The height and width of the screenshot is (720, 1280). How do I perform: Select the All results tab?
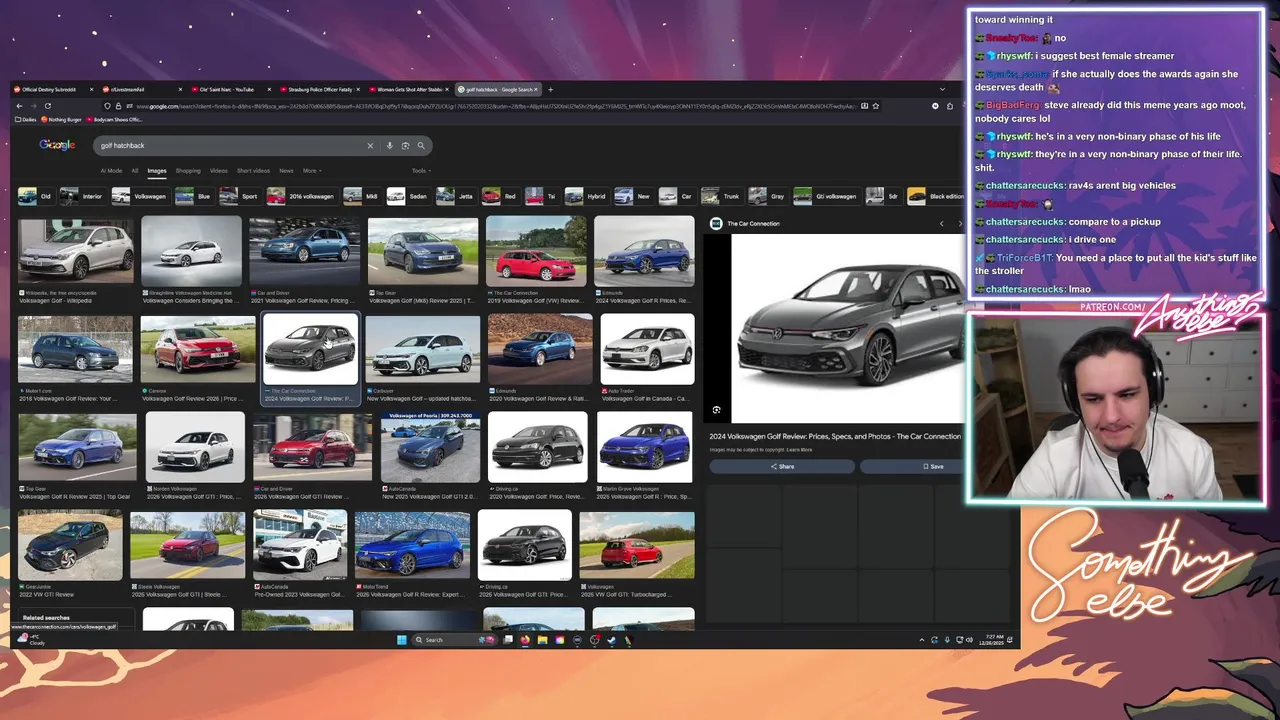(135, 171)
